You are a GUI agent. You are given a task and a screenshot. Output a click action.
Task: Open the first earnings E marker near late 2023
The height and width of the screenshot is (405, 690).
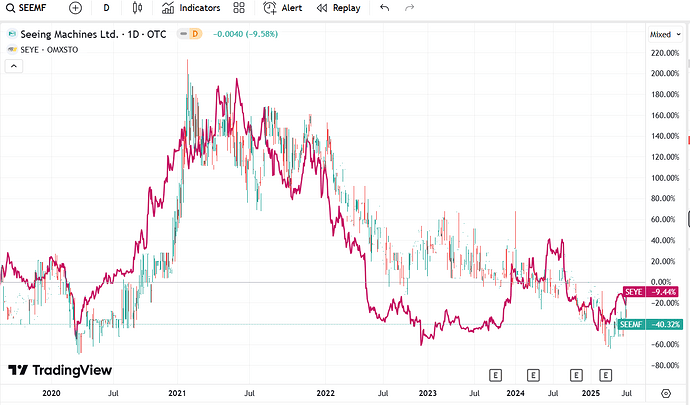pos(495,375)
